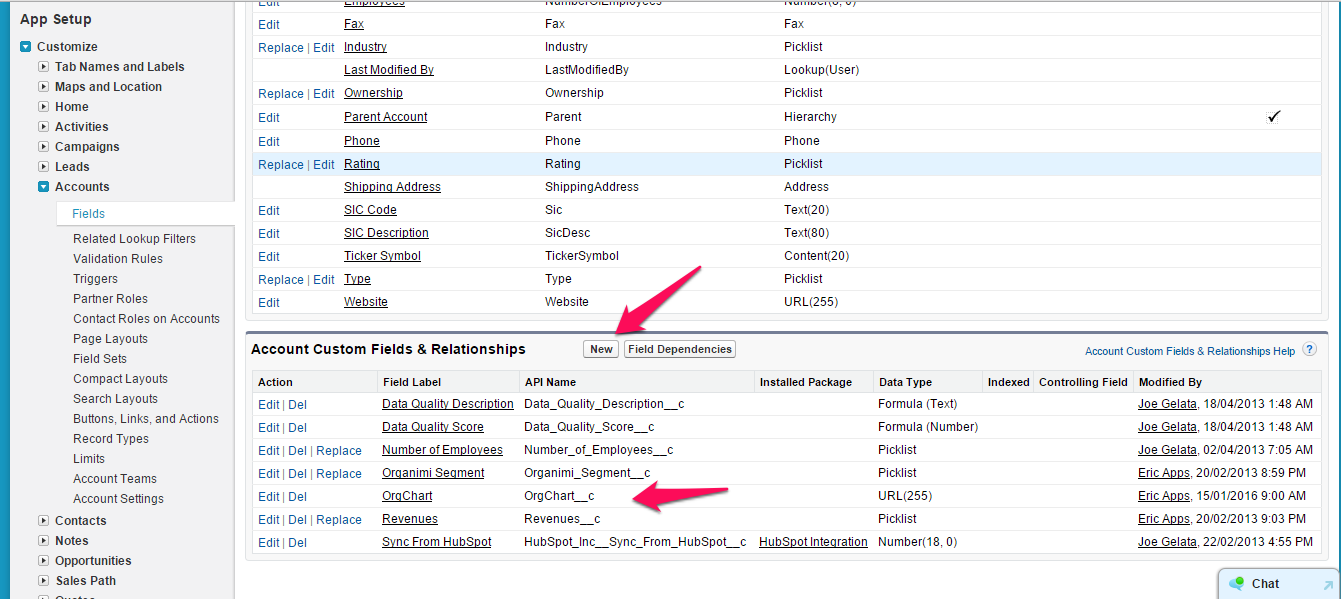
Task: Click Replace for the Rating field
Action: point(281,164)
